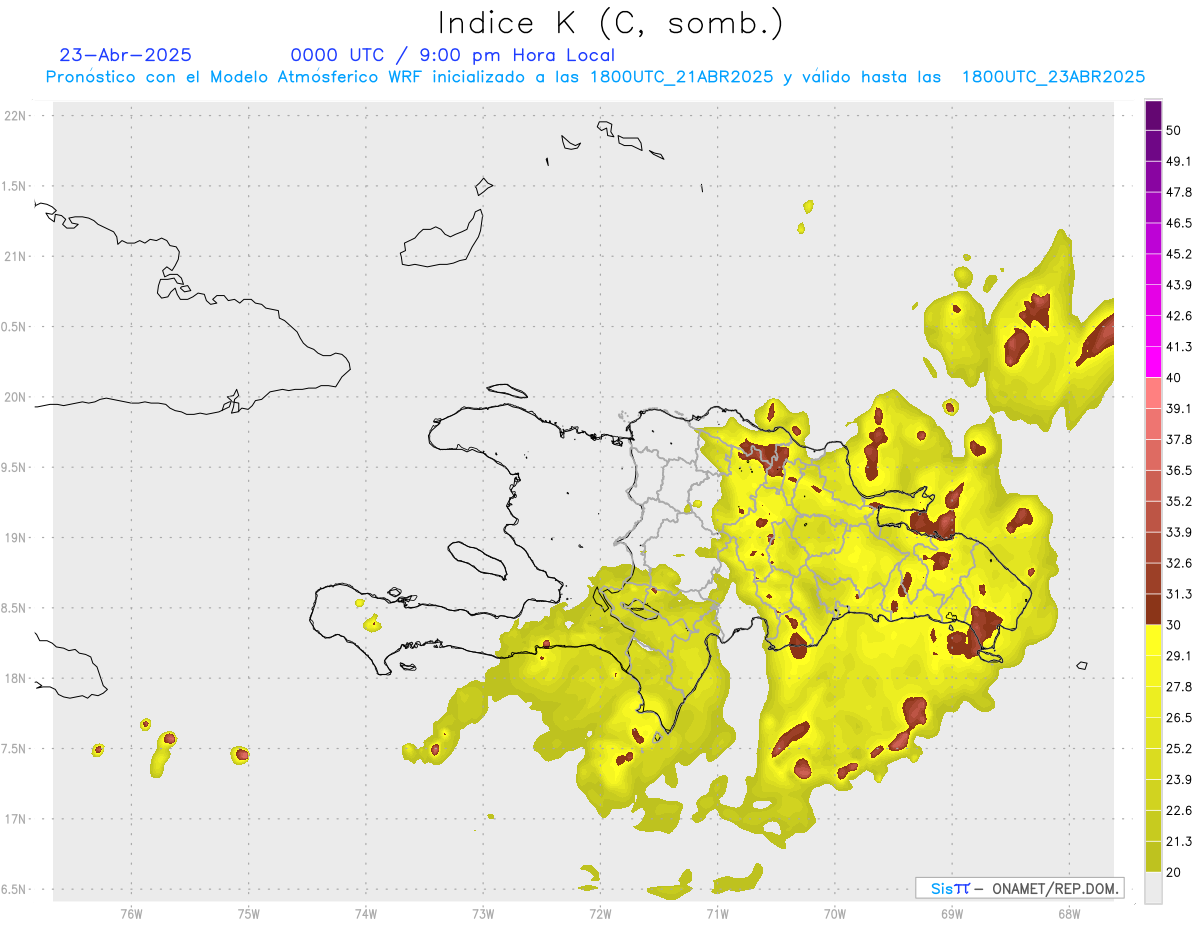Click the latitude label '19N'

pyautogui.click(x=16, y=538)
